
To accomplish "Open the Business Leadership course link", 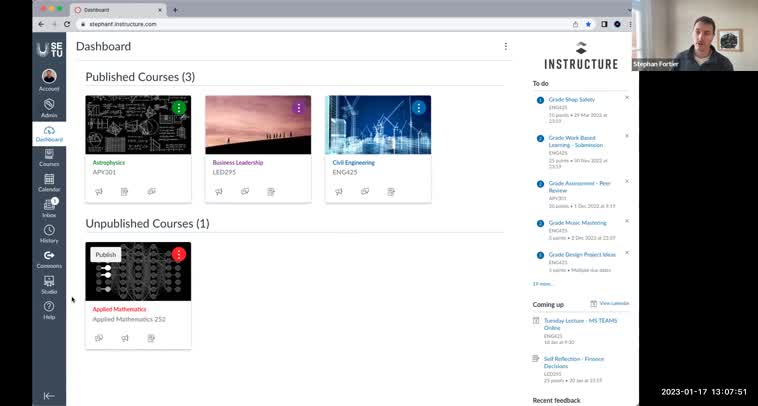I will point(238,163).
